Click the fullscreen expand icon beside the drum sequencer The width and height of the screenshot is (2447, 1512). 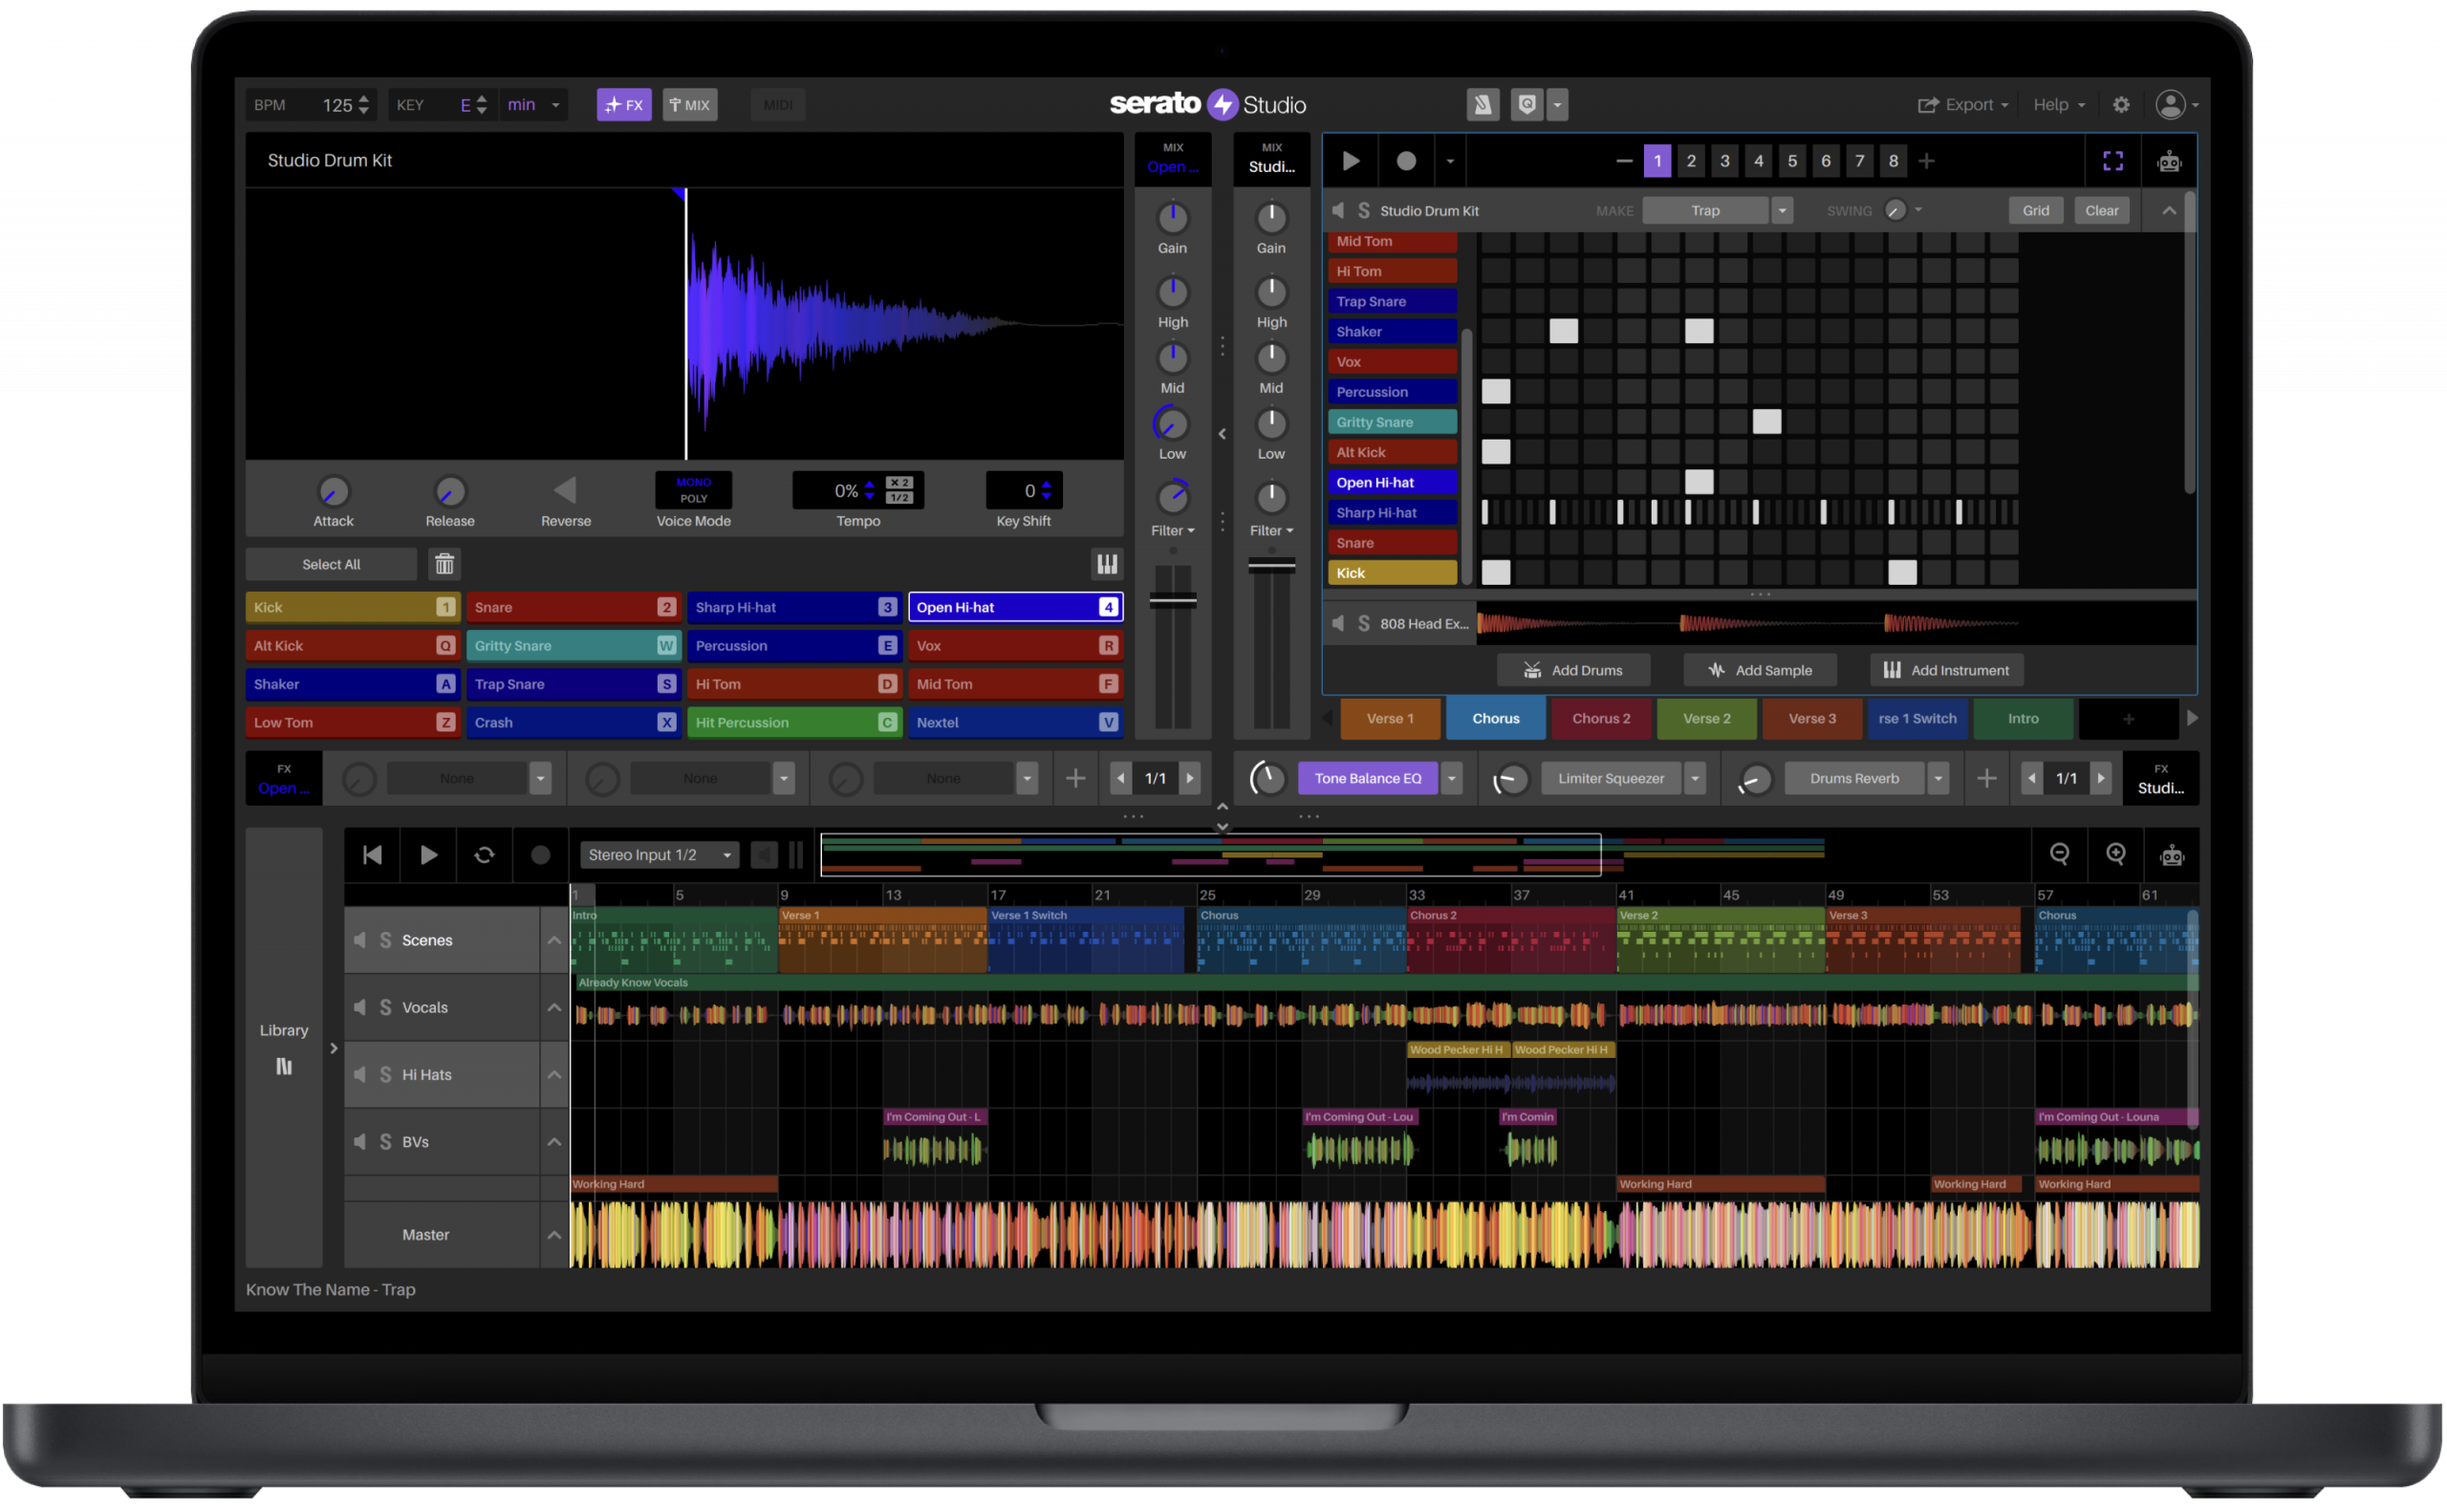(x=2113, y=160)
